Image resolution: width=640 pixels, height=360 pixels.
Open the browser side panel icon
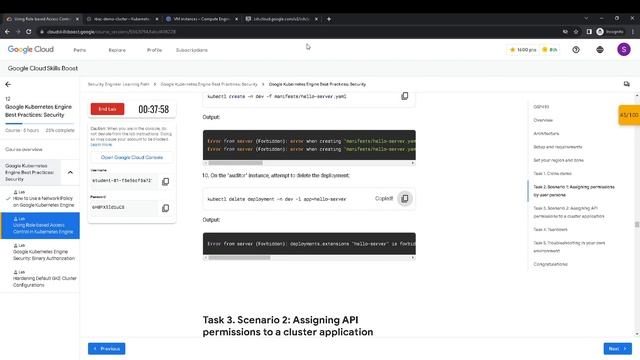pyautogui.click(x=589, y=31)
